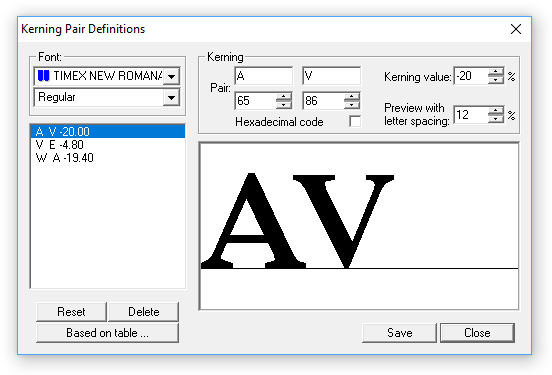Decrease the Kerning value spinner
Screen dimensions: 552x375
pyautogui.click(x=496, y=80)
